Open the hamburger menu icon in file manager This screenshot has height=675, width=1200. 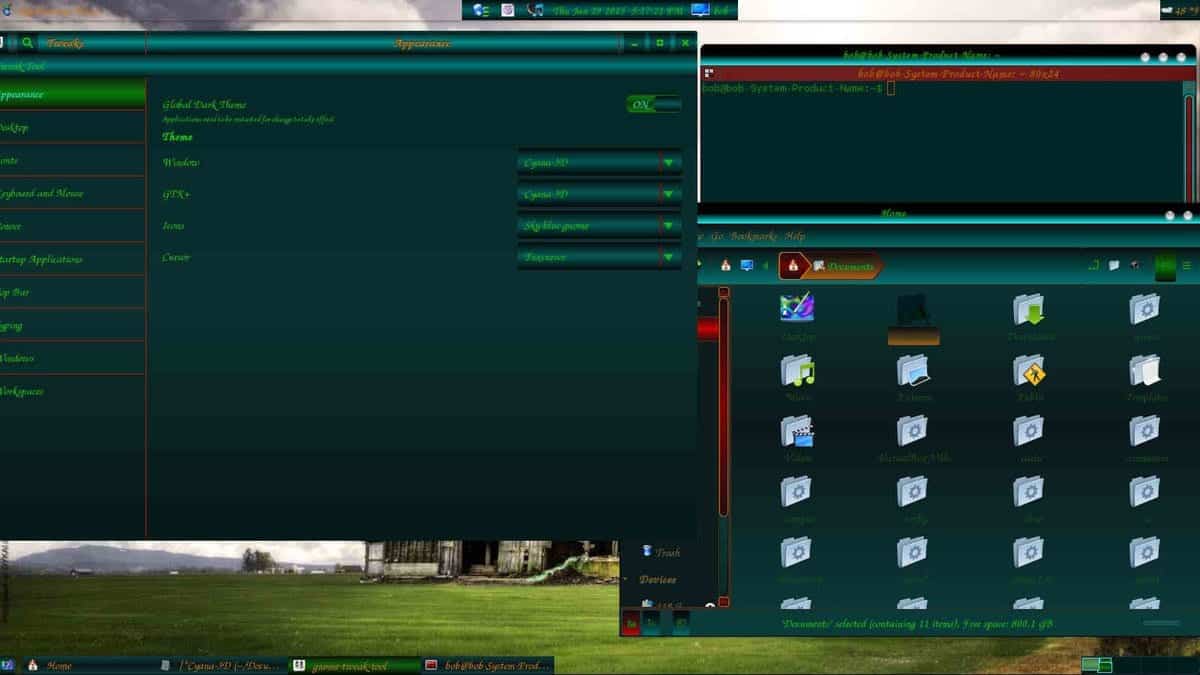pos(1186,266)
